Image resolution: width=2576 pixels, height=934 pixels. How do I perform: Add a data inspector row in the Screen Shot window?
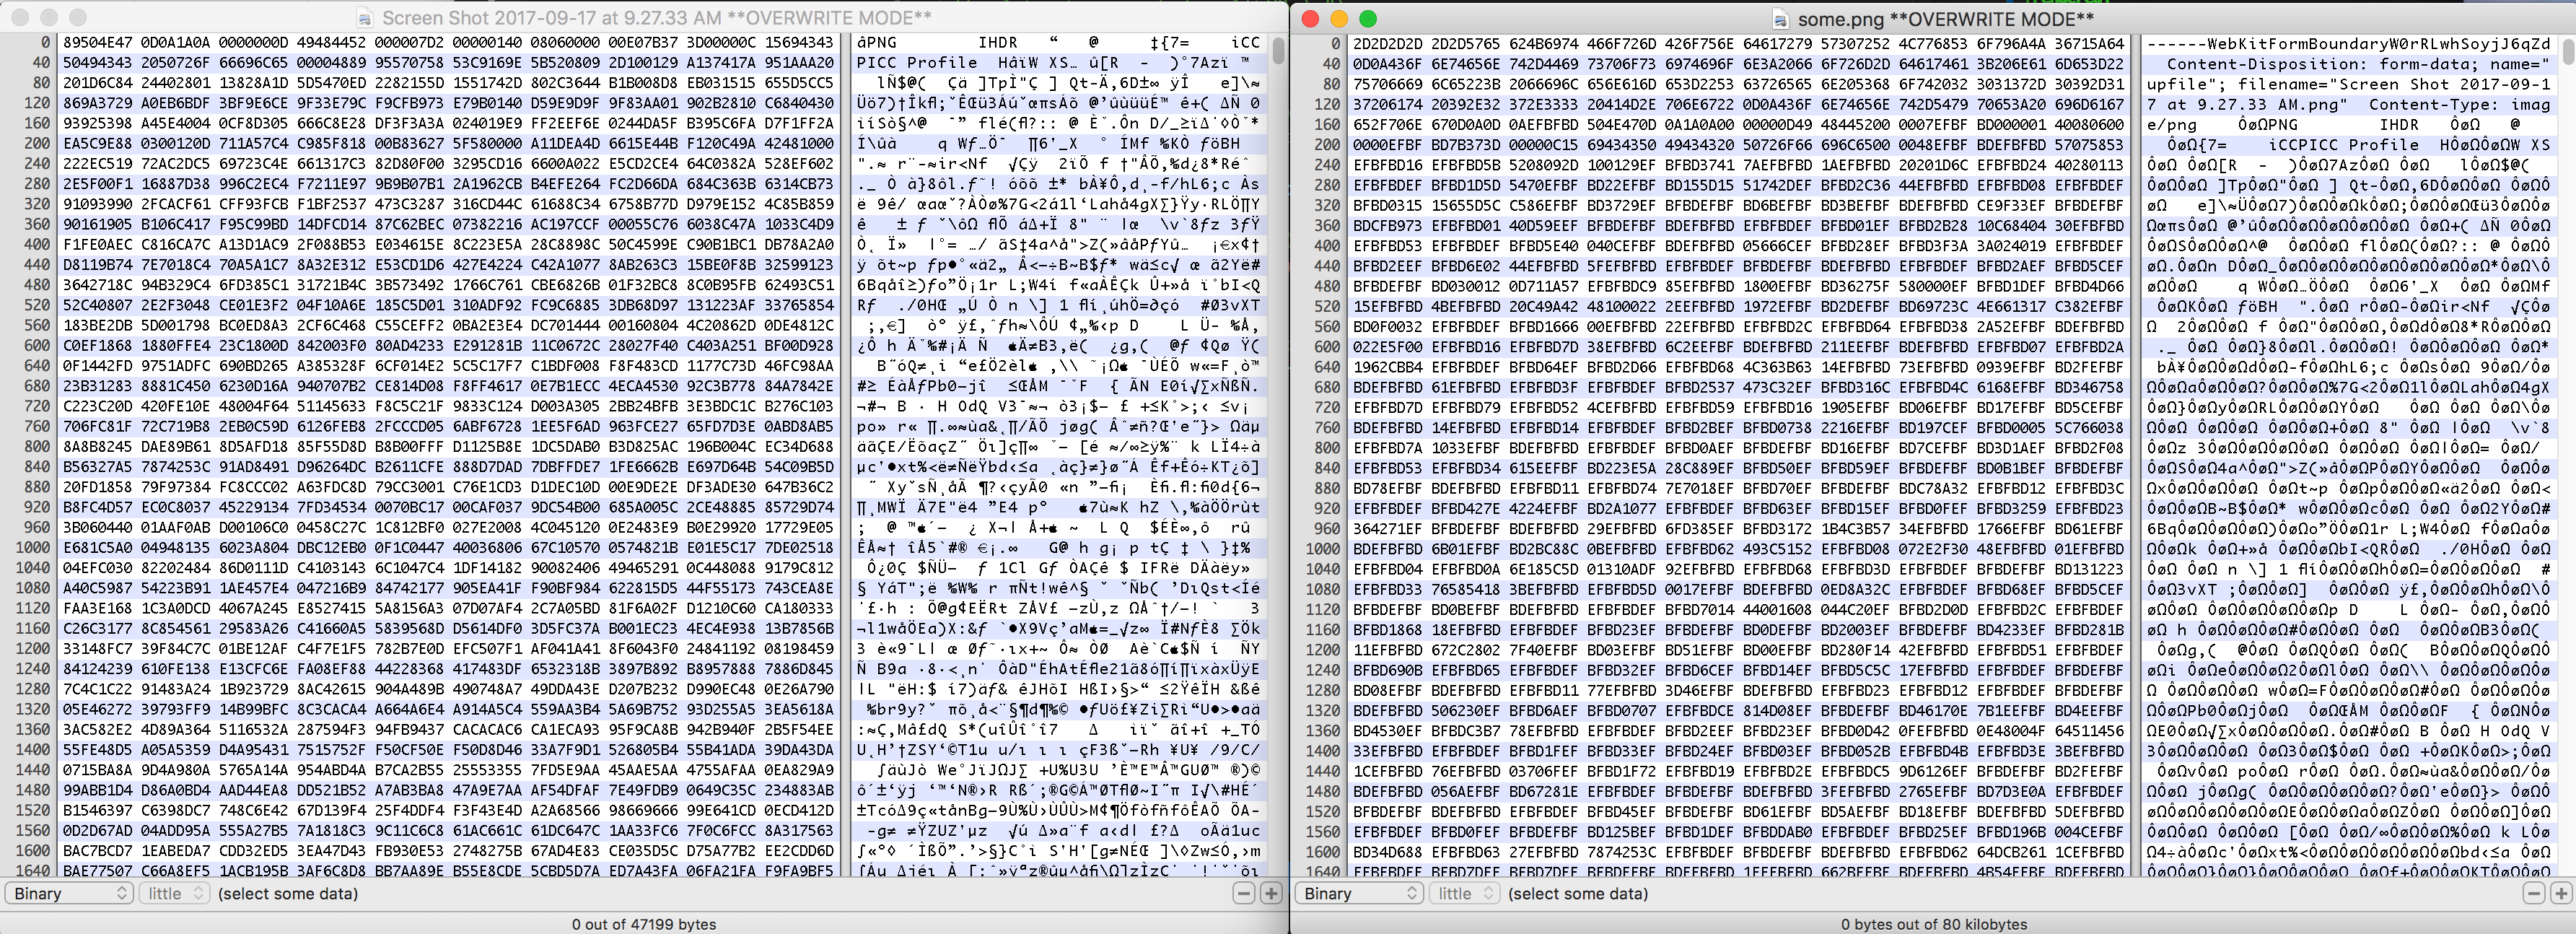point(1271,893)
